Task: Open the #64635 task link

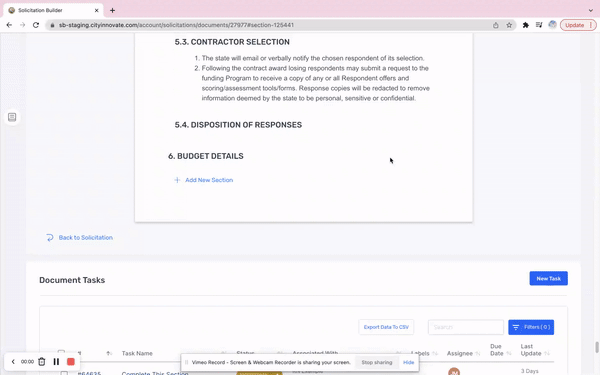Action: [89, 373]
